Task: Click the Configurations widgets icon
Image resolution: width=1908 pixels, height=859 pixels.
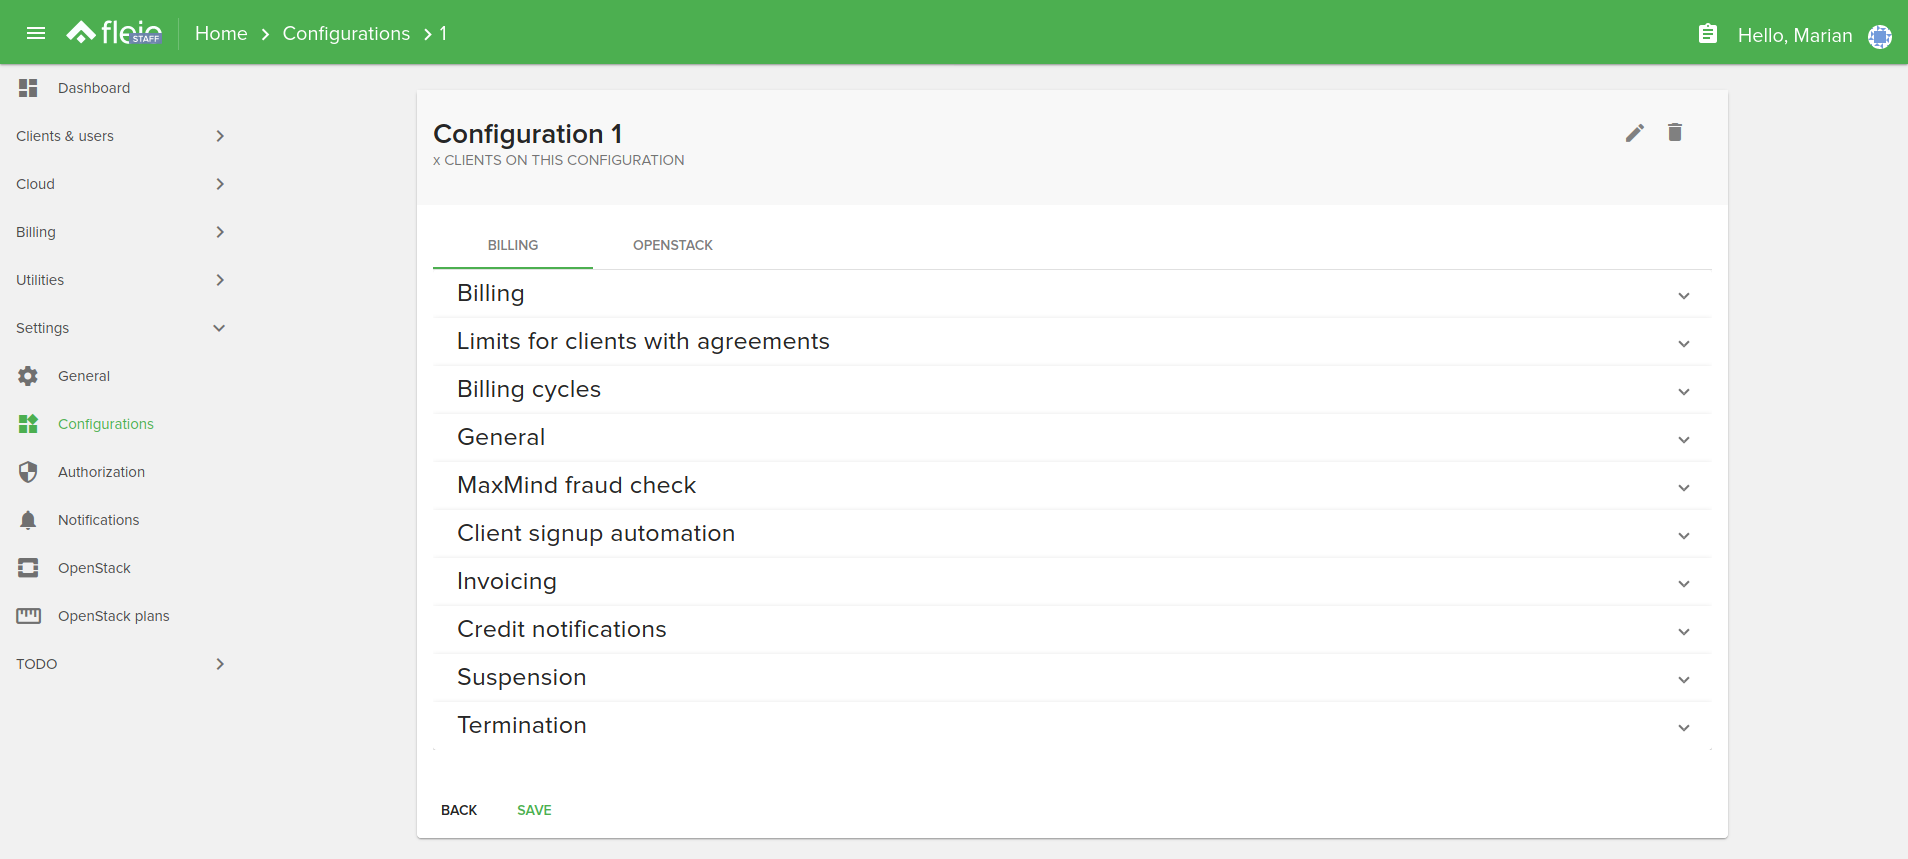Action: coord(28,424)
